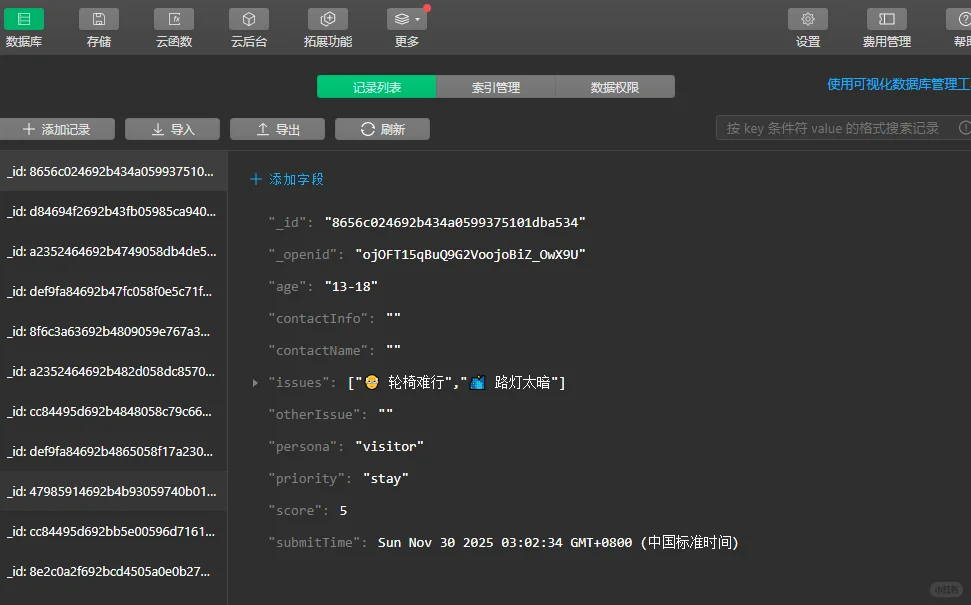The width and height of the screenshot is (971, 605).
Task: Open the 费用管理 billing icon
Action: click(x=887, y=19)
